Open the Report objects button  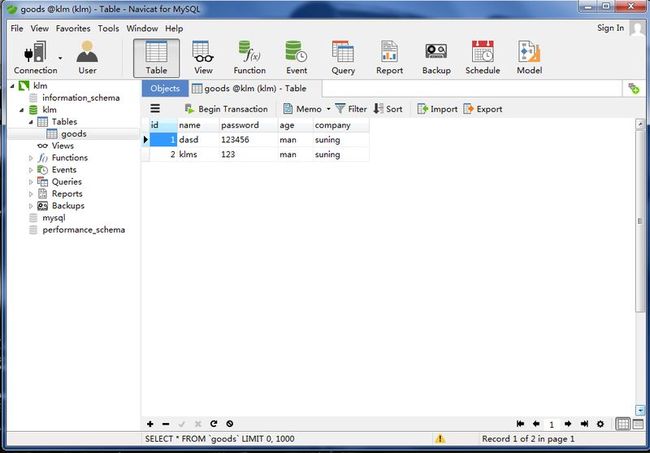point(389,58)
